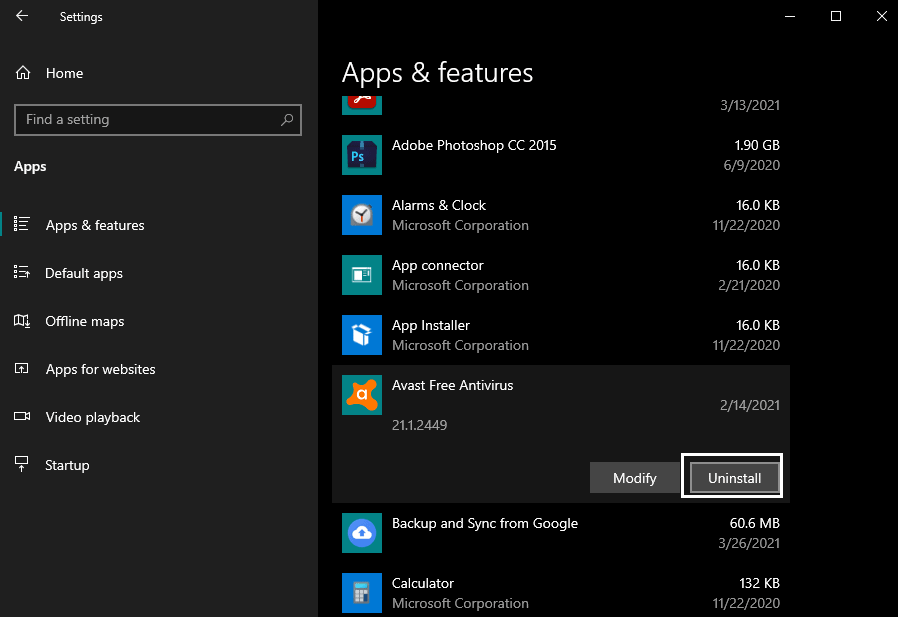Viewport: 898px width, 617px height.
Task: Click the Apps & features sidebar icon
Action: click(x=22, y=224)
